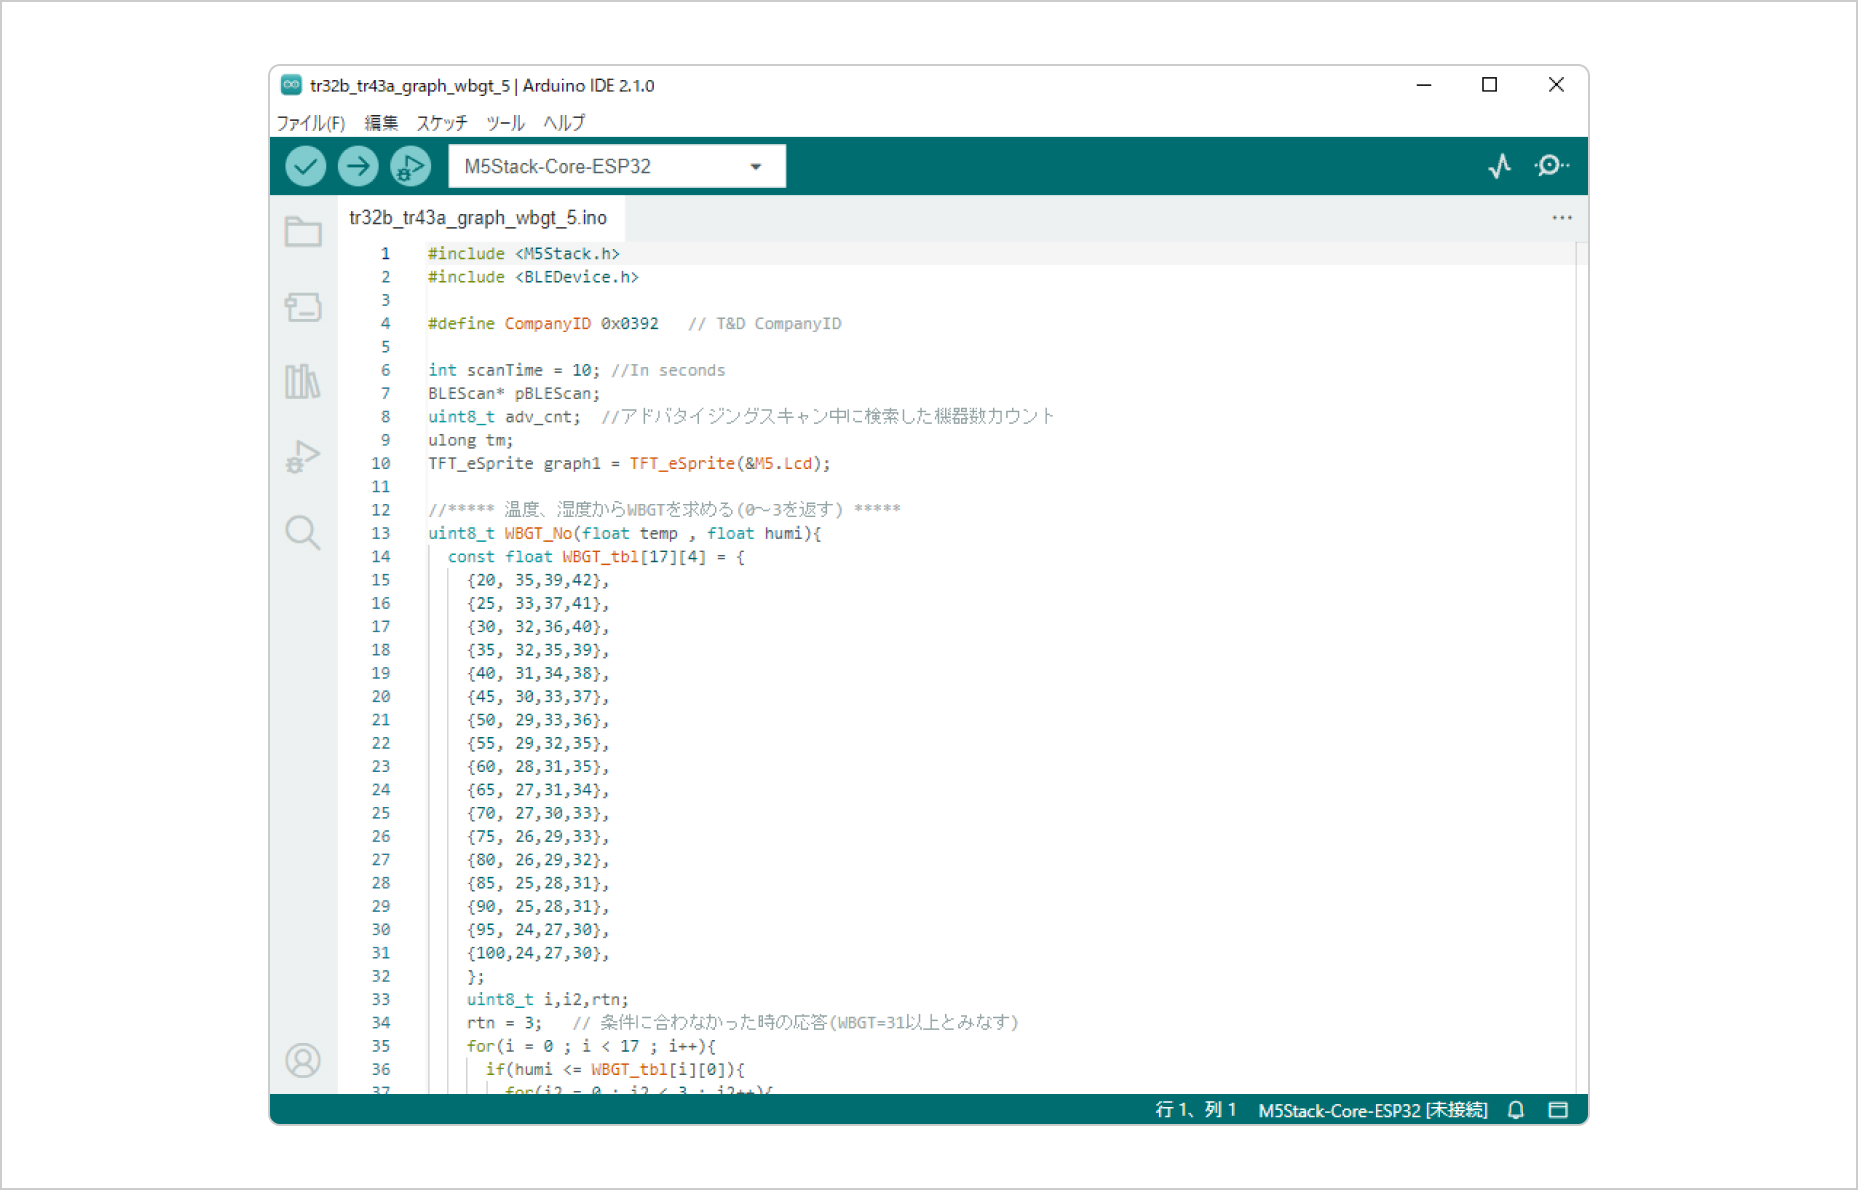Open the Serial Monitor magnifier icon
Image resolution: width=1858 pixels, height=1190 pixels.
(x=1551, y=166)
